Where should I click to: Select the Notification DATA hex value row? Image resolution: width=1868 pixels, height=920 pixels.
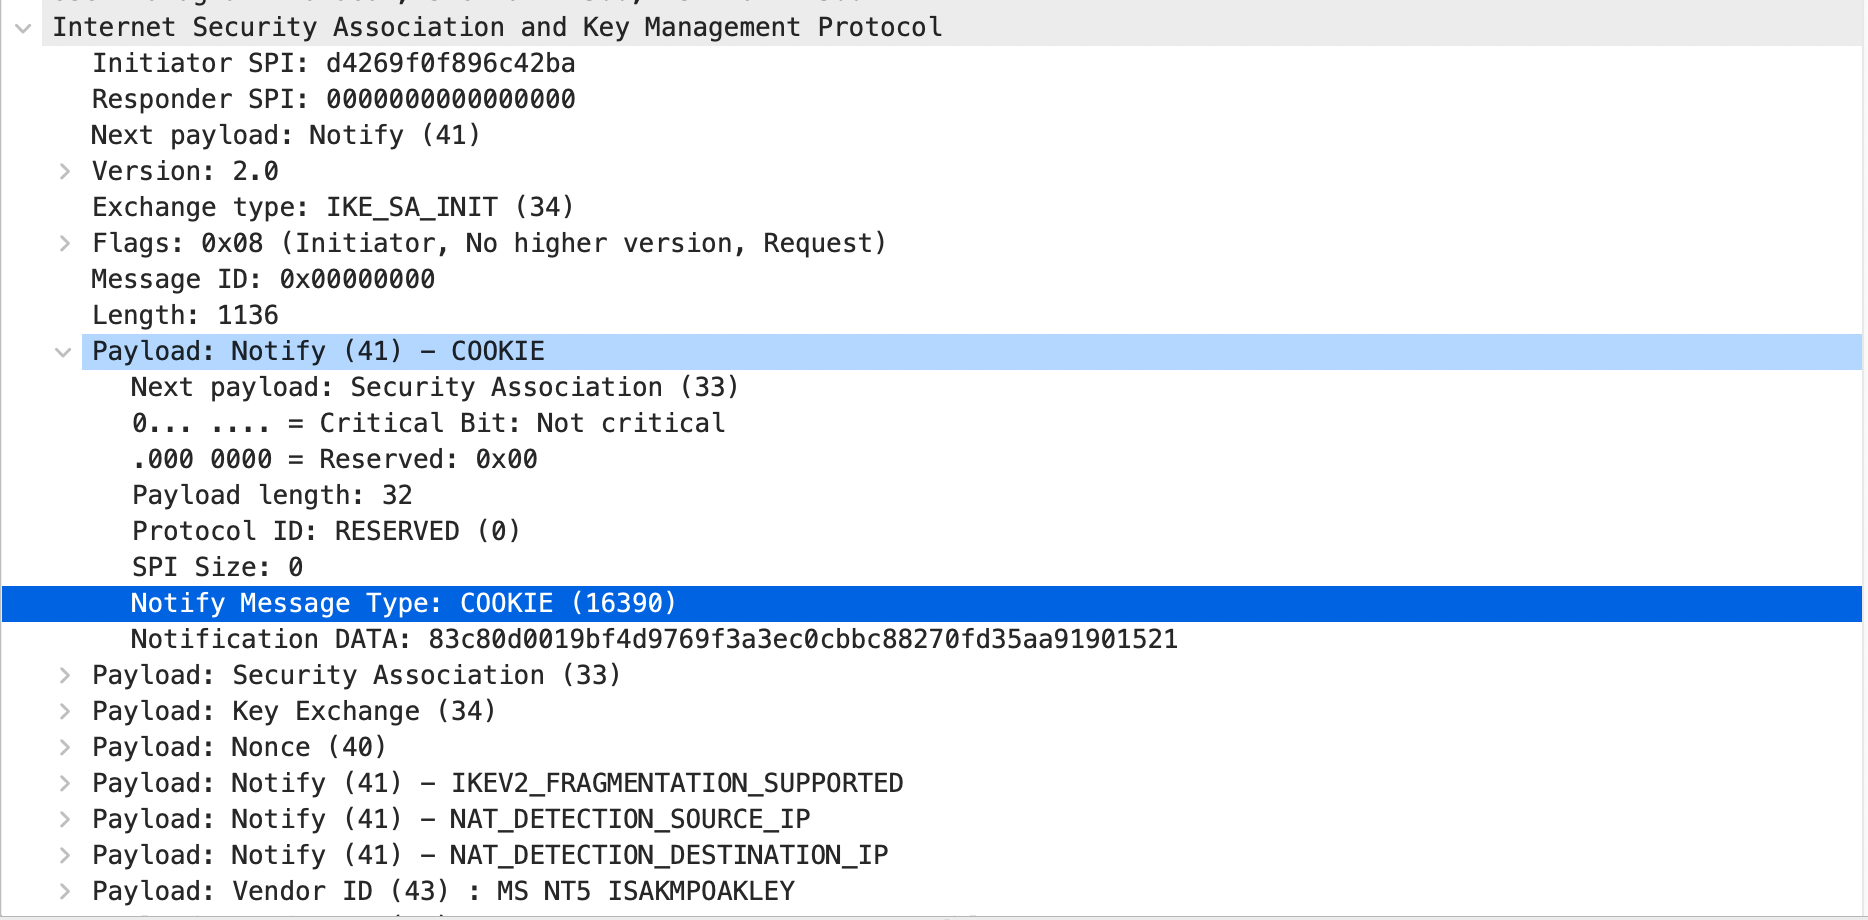(x=654, y=640)
